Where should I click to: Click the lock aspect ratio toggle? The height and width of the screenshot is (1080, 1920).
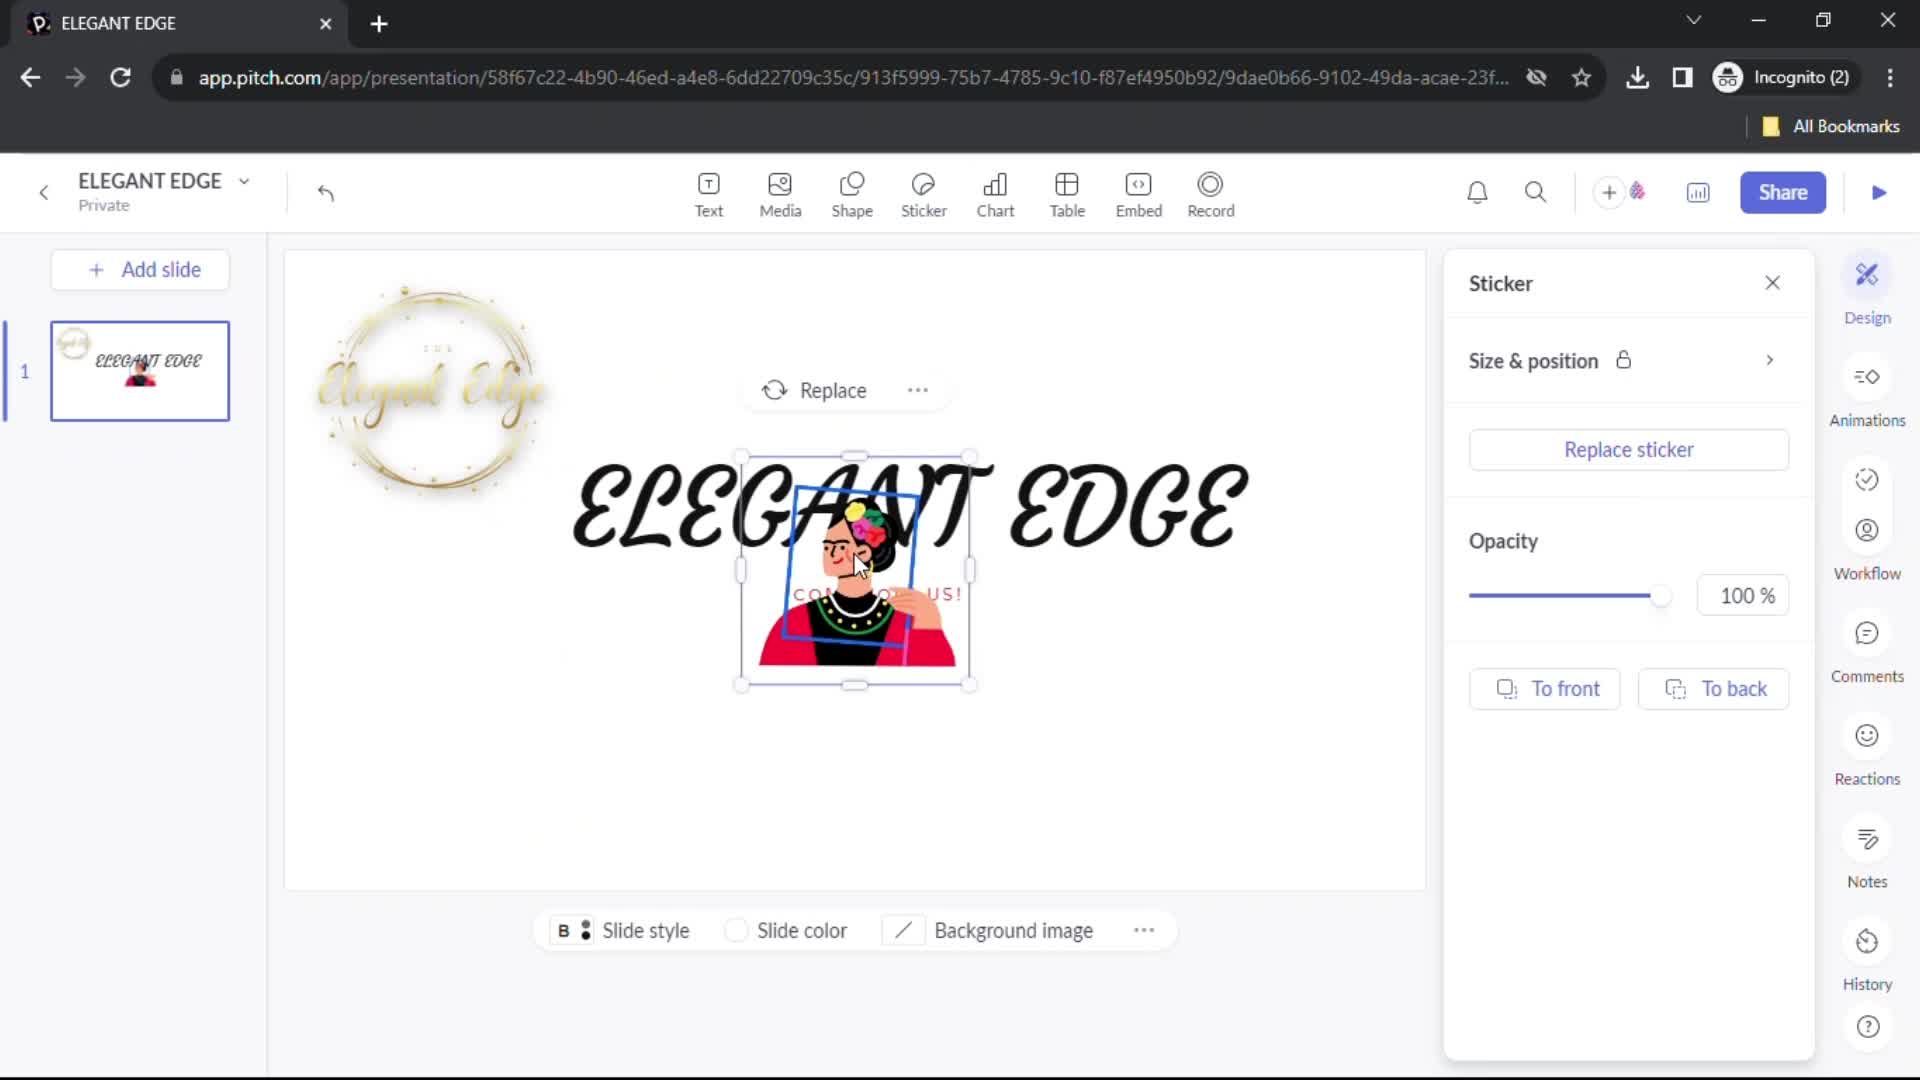[x=1623, y=360]
